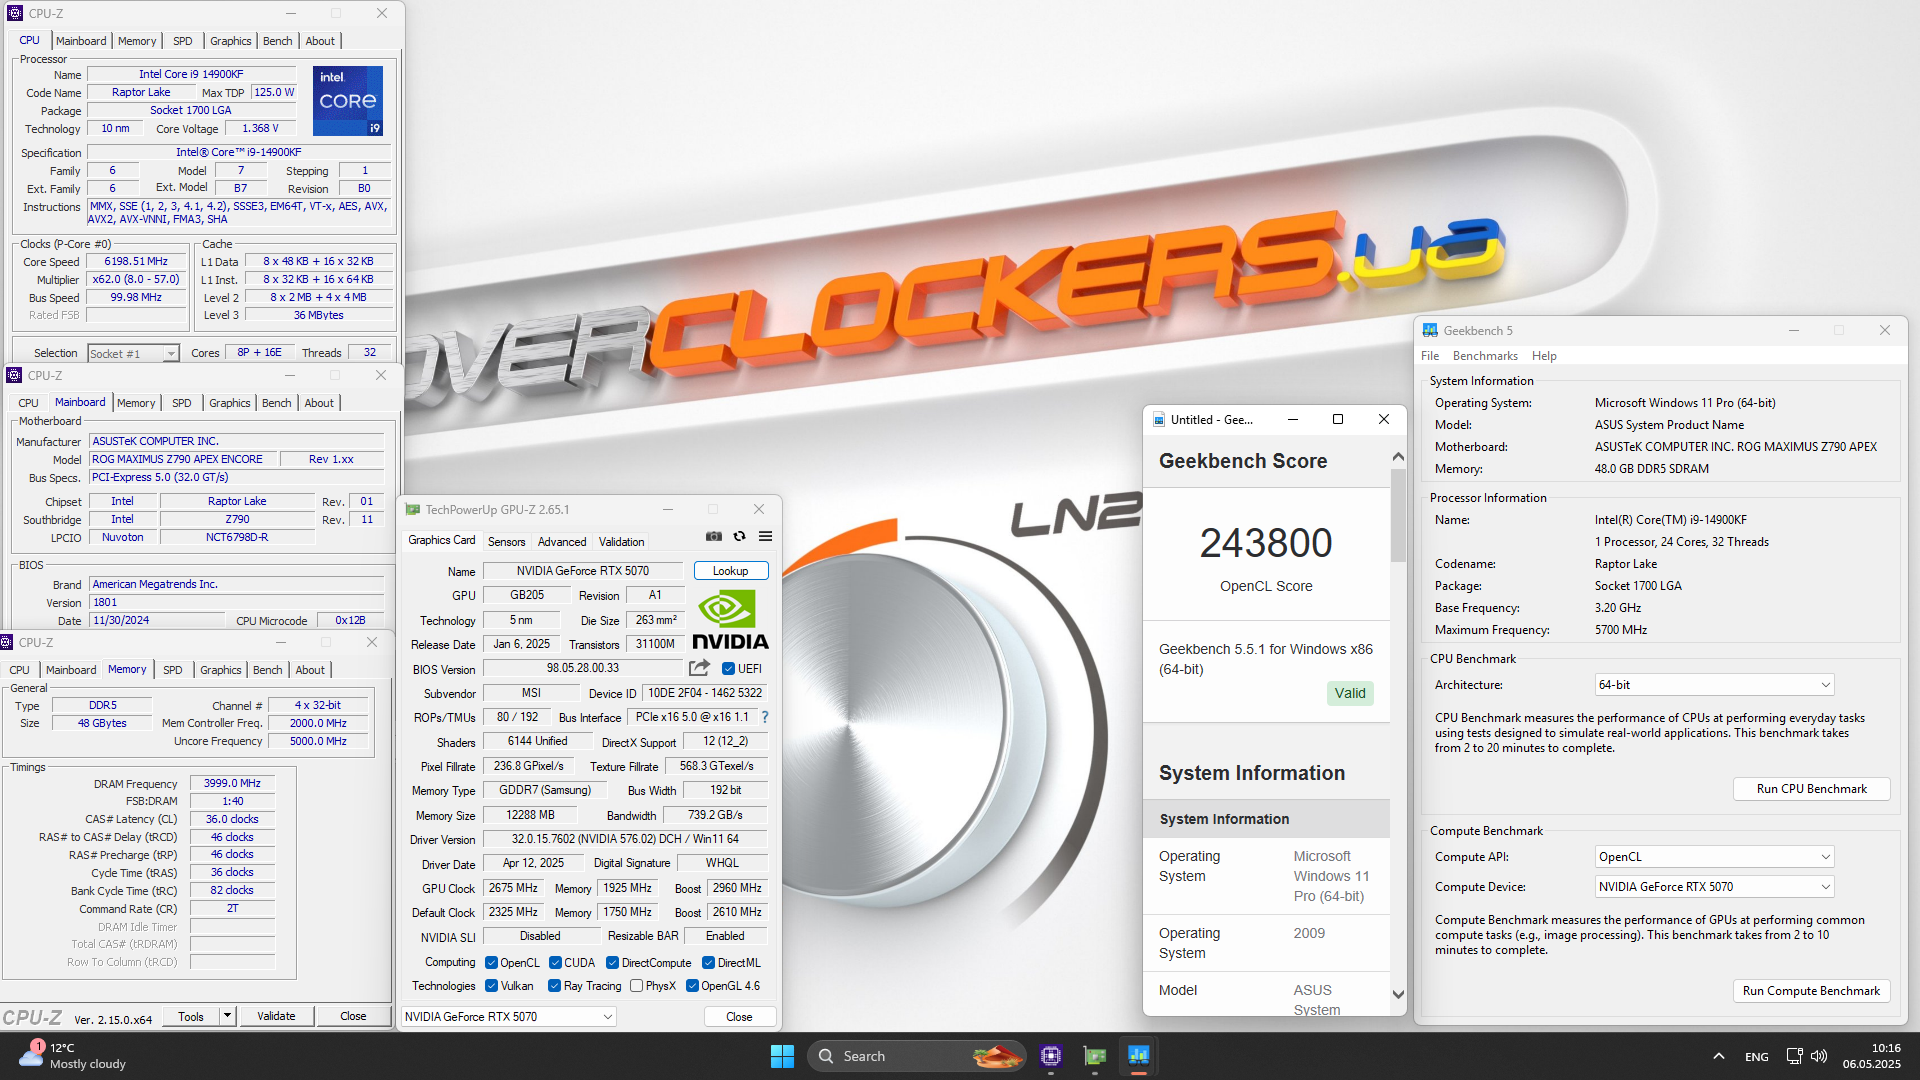Enable the PhysX checkbox
The image size is (1920, 1080).
(637, 986)
